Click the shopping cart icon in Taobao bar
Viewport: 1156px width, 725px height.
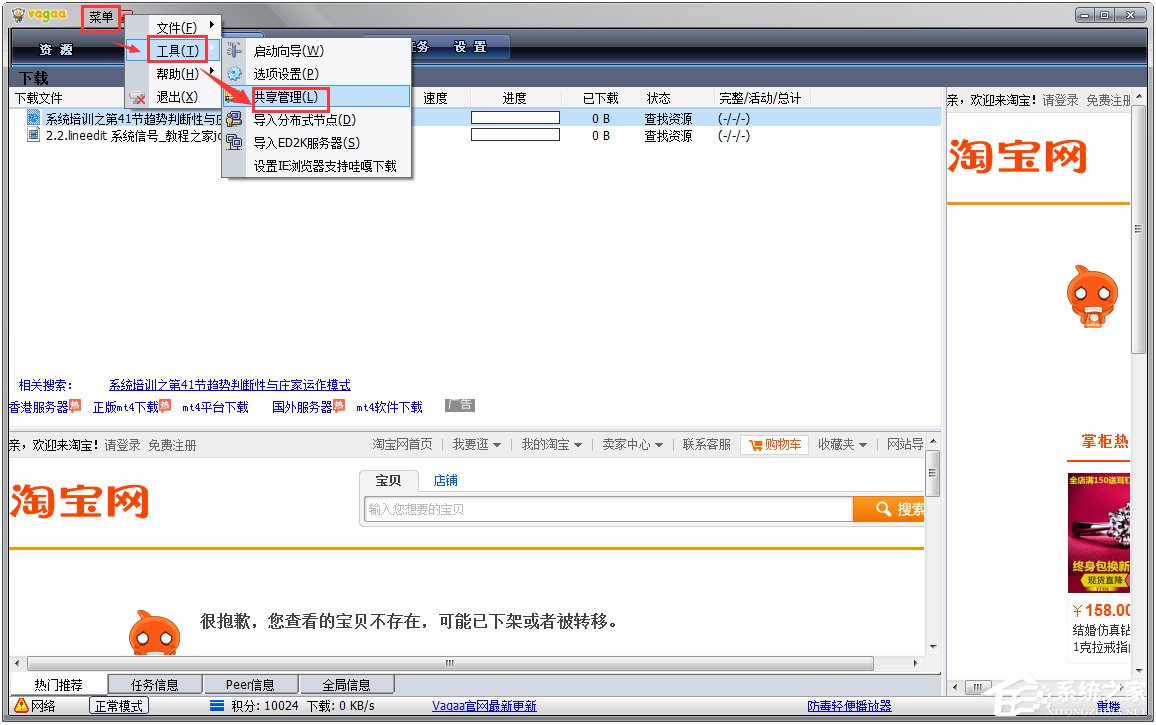[756, 445]
